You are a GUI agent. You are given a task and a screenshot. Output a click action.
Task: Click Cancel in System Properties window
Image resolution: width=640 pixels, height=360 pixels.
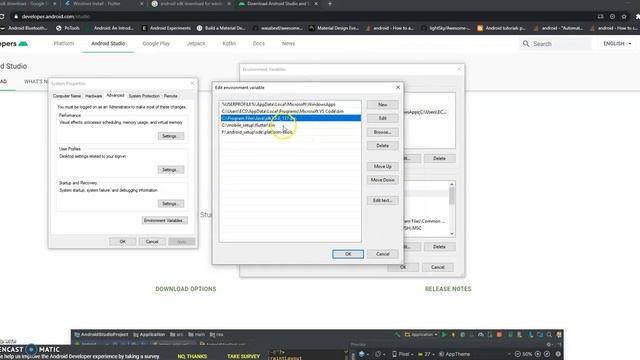[x=152, y=242]
